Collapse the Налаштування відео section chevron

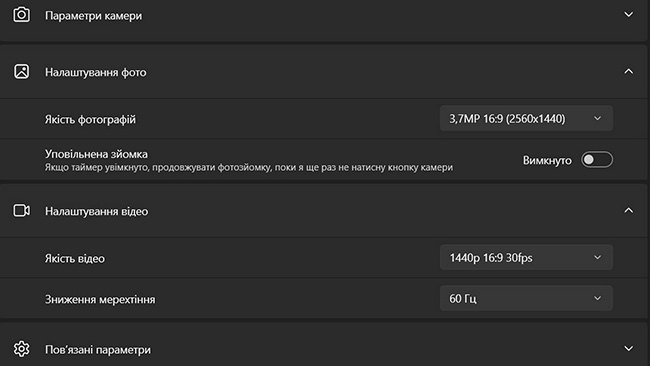628,211
